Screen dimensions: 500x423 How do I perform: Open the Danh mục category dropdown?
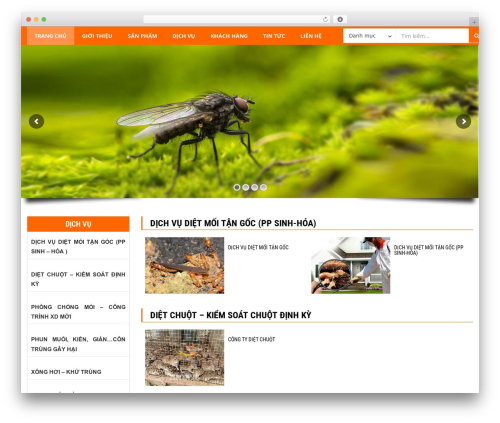369,36
